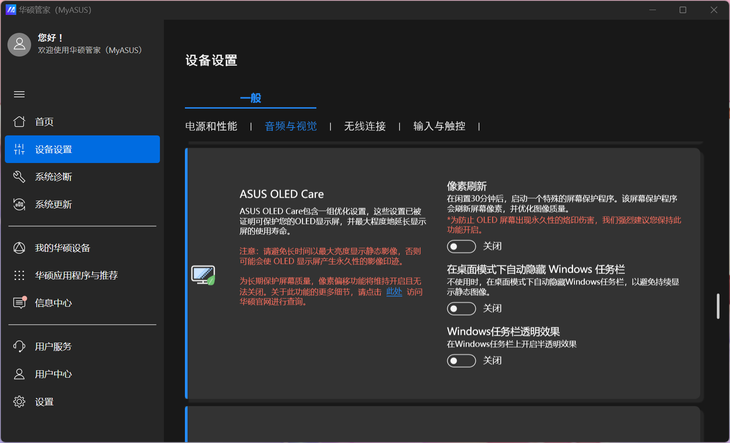730x443 pixels.
Task: Open 首页 in the sidebar
Action: tap(82, 122)
